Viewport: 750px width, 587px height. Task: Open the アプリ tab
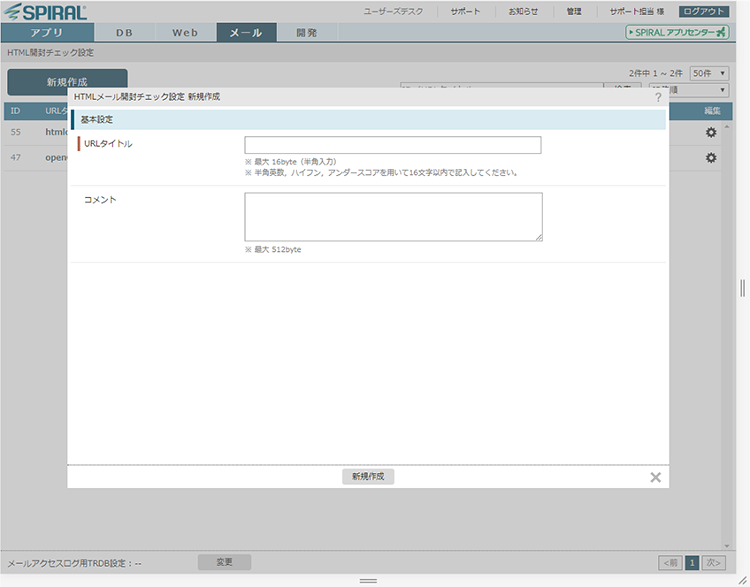click(x=46, y=32)
